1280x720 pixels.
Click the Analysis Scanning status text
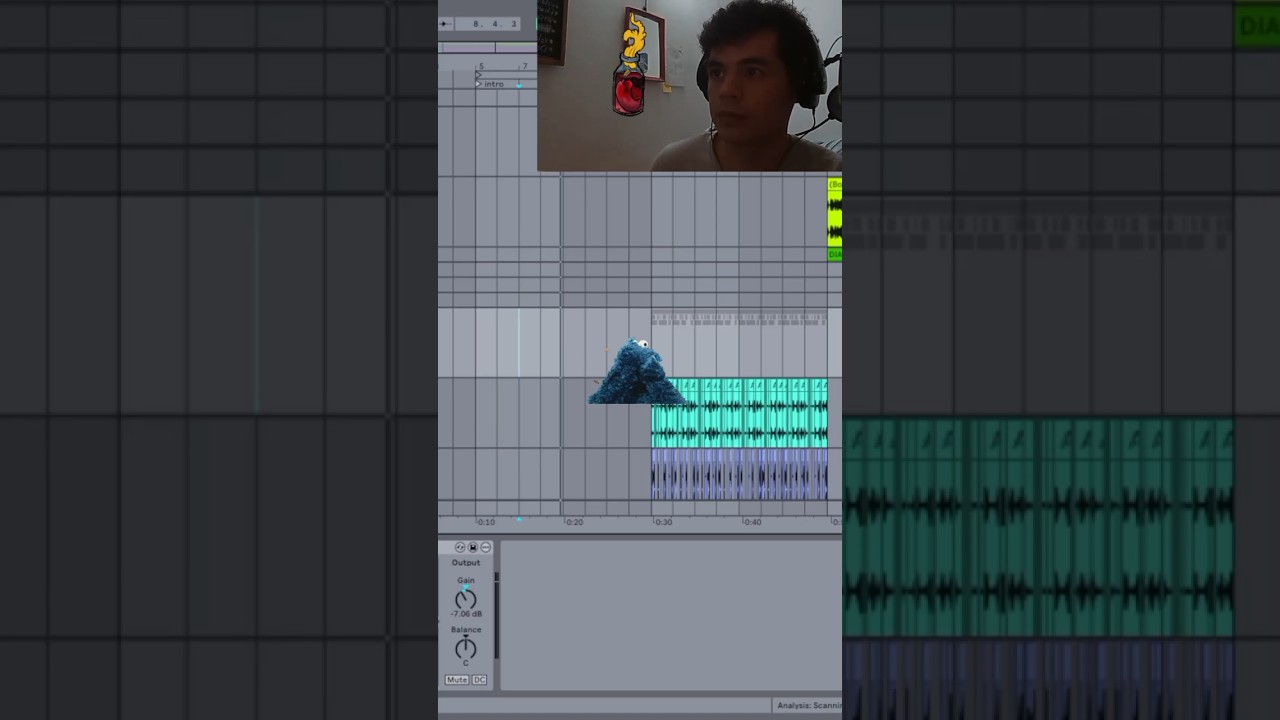(809, 706)
